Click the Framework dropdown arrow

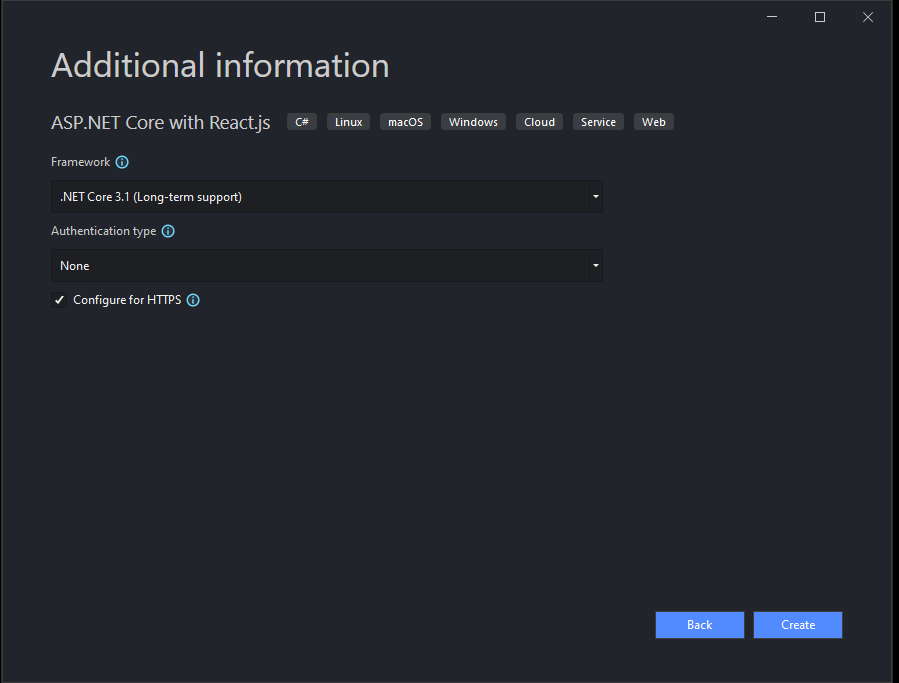[596, 197]
